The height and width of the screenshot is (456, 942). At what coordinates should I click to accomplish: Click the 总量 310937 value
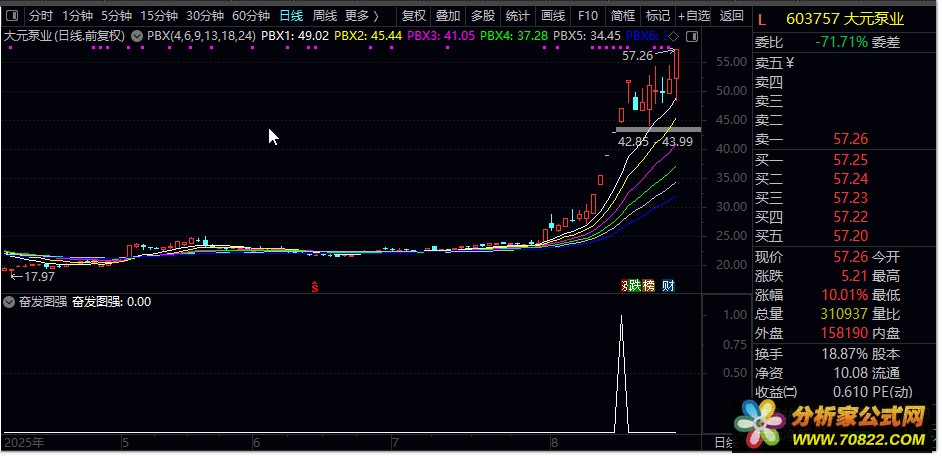845,314
